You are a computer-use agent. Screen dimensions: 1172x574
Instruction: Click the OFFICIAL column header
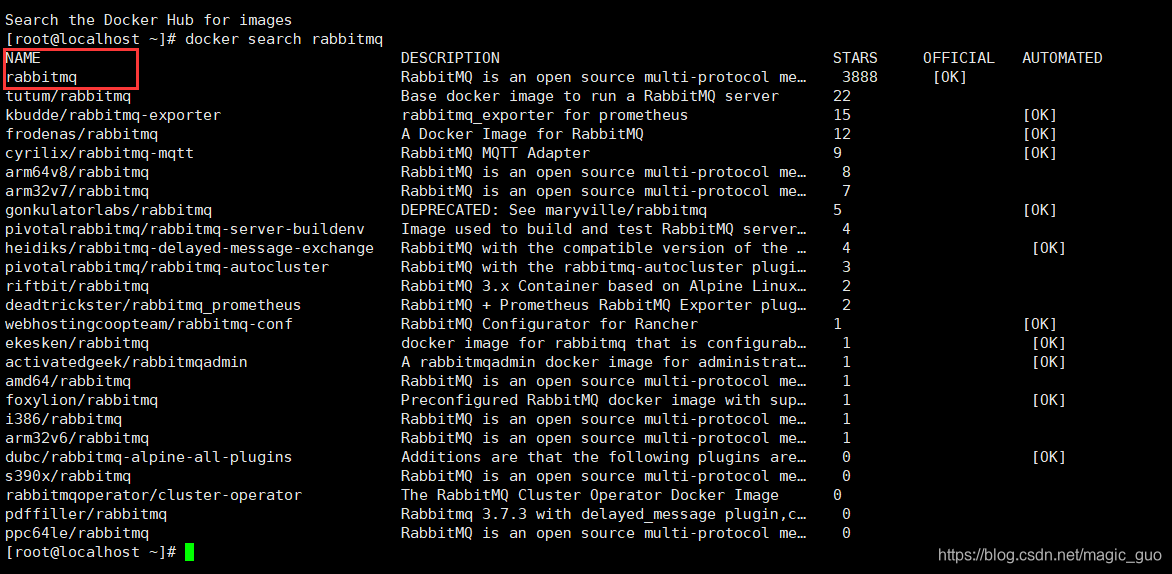coord(958,58)
